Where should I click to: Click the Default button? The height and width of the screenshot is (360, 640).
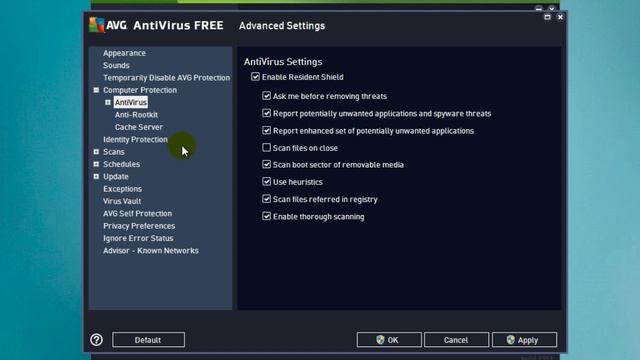(149, 340)
